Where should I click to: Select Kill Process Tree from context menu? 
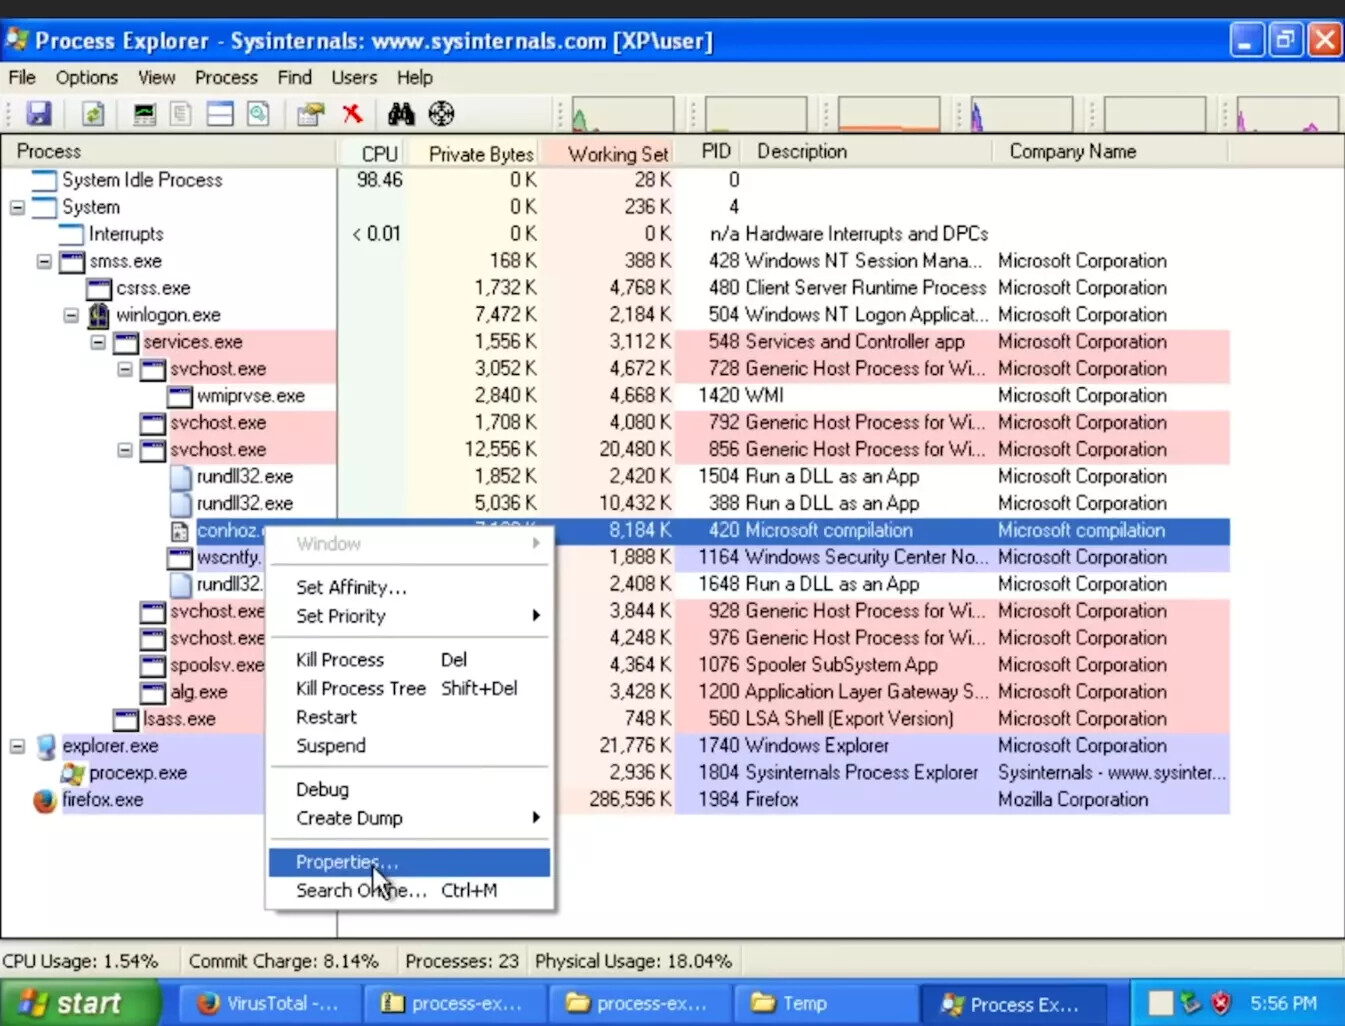coord(361,688)
